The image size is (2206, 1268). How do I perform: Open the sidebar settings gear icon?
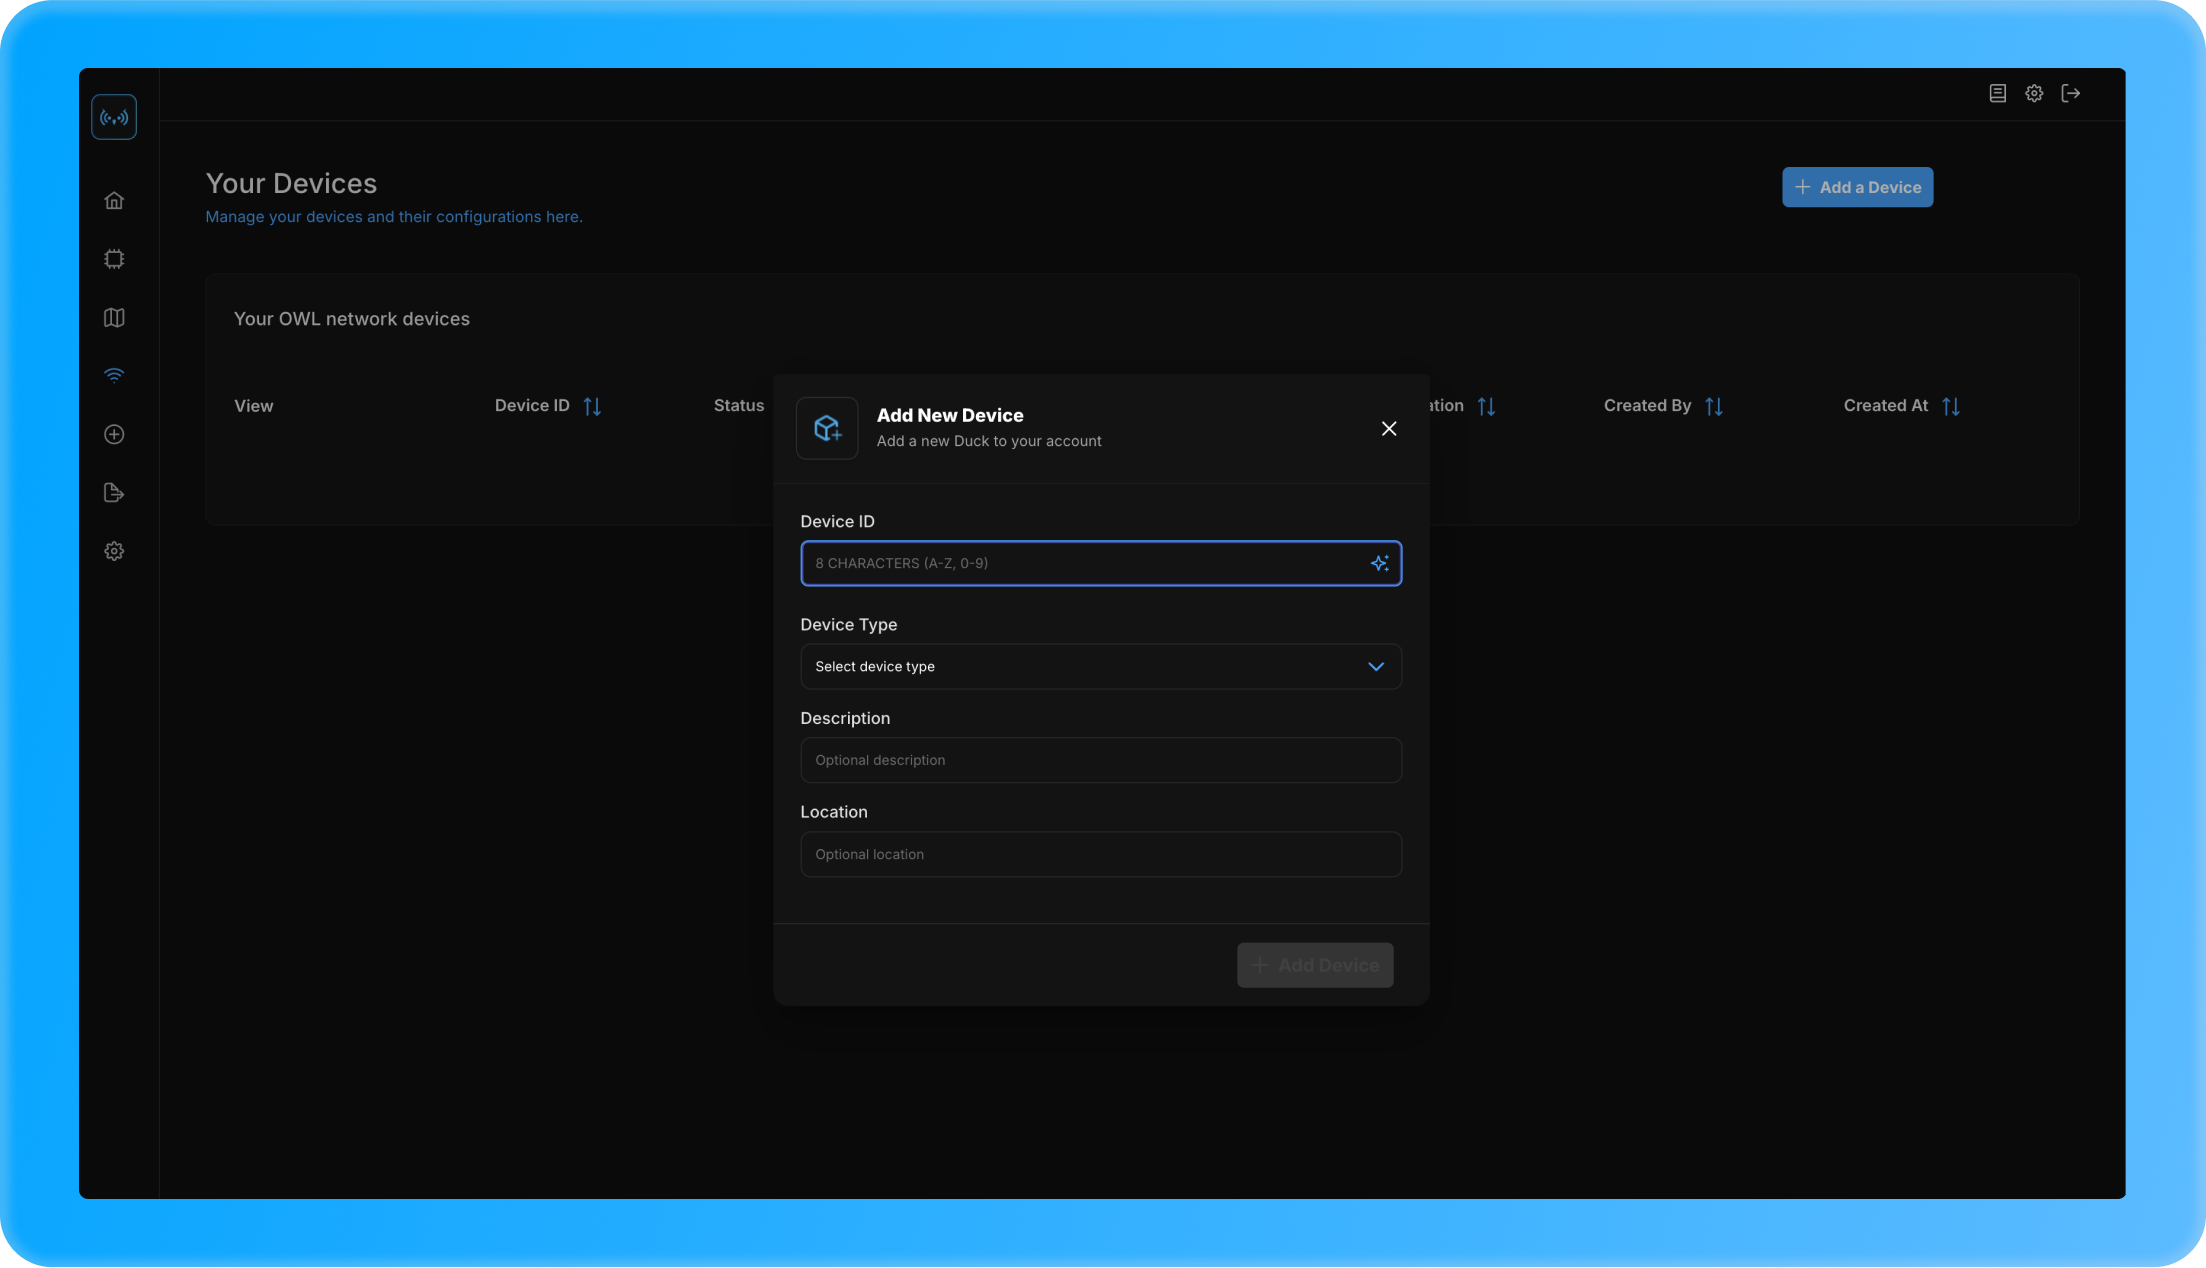114,551
